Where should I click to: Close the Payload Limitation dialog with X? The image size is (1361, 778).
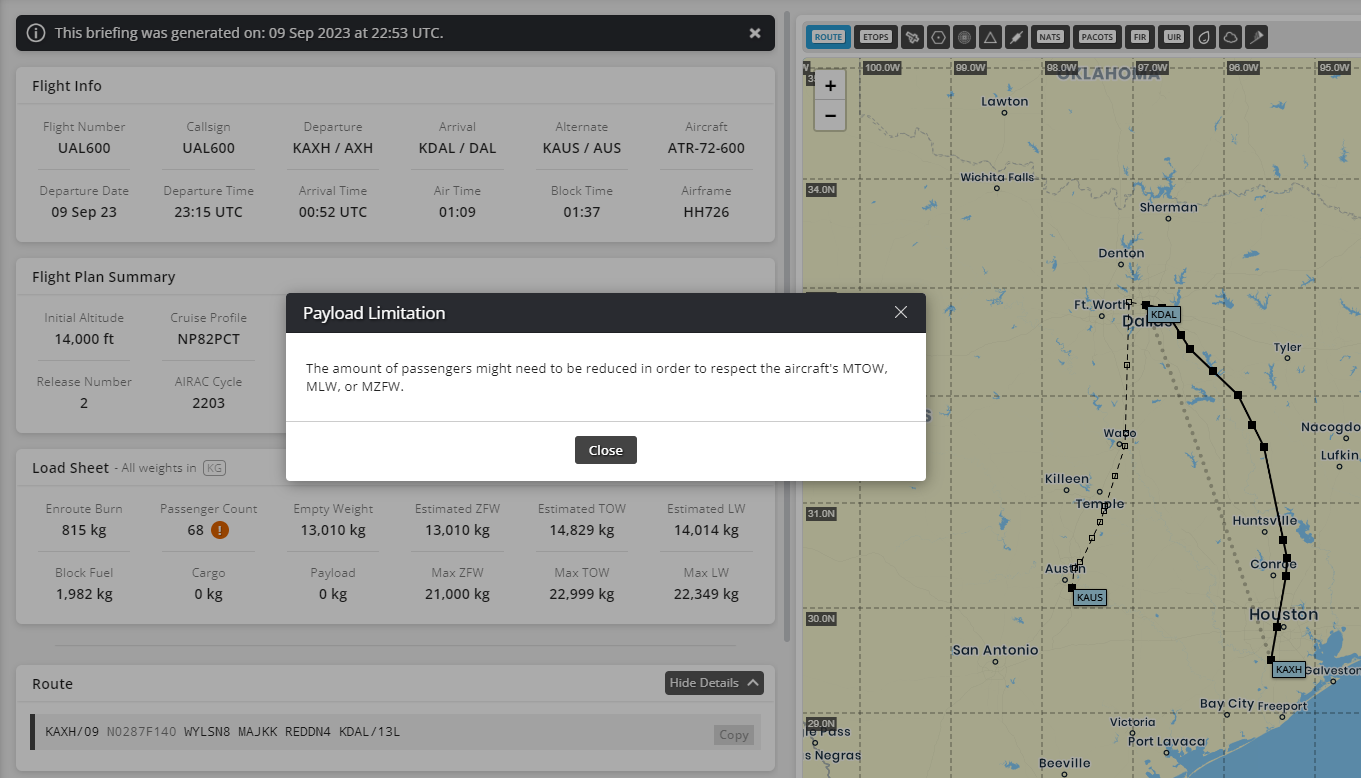901,313
